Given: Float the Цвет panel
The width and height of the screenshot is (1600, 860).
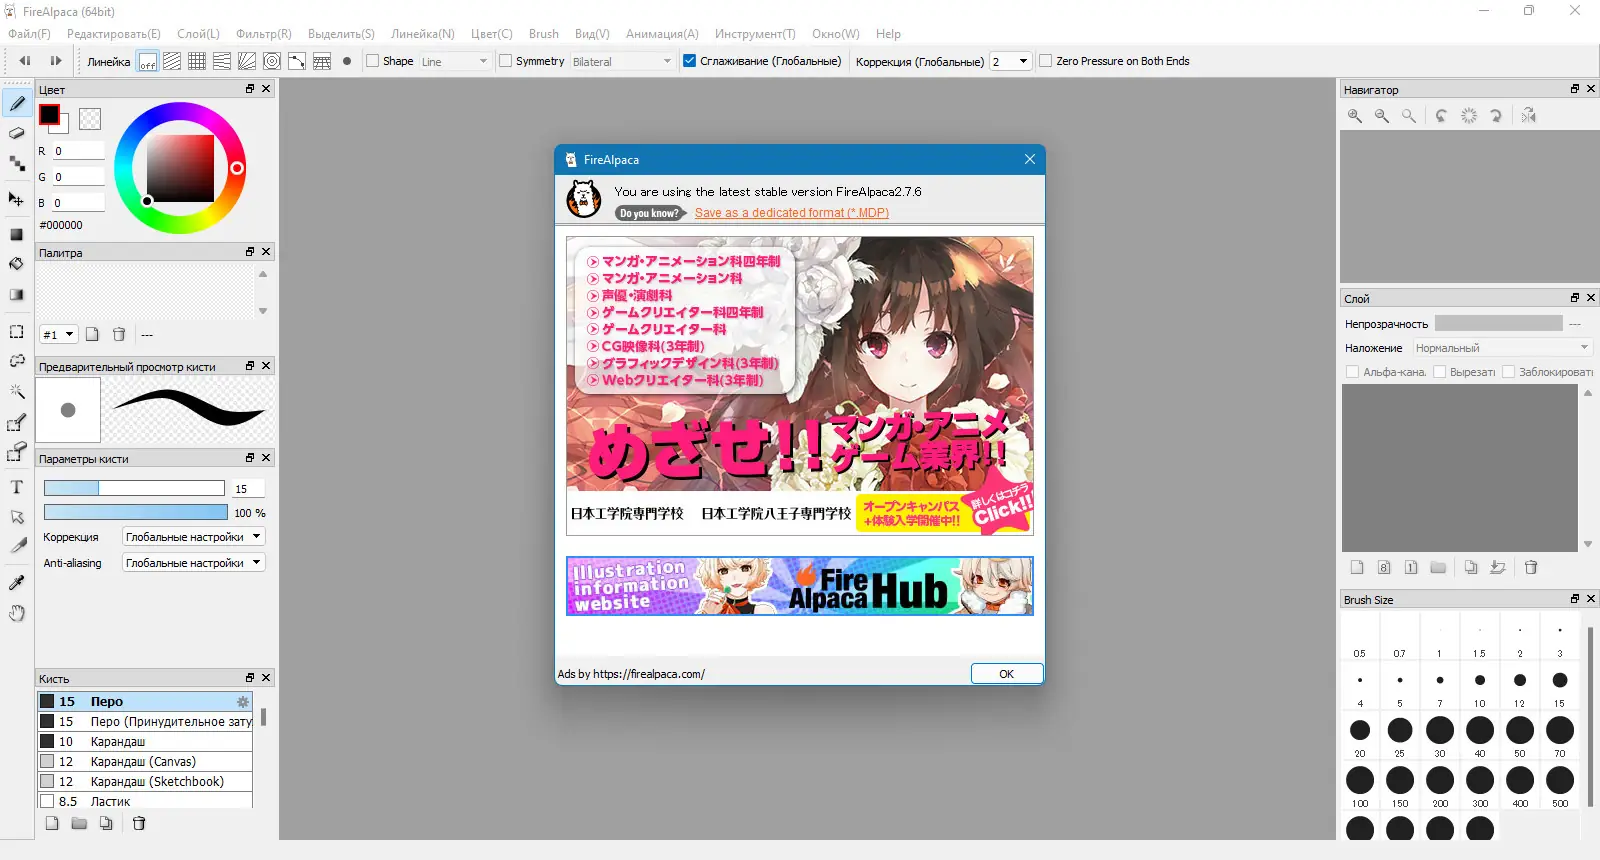Looking at the screenshot, I should (250, 89).
